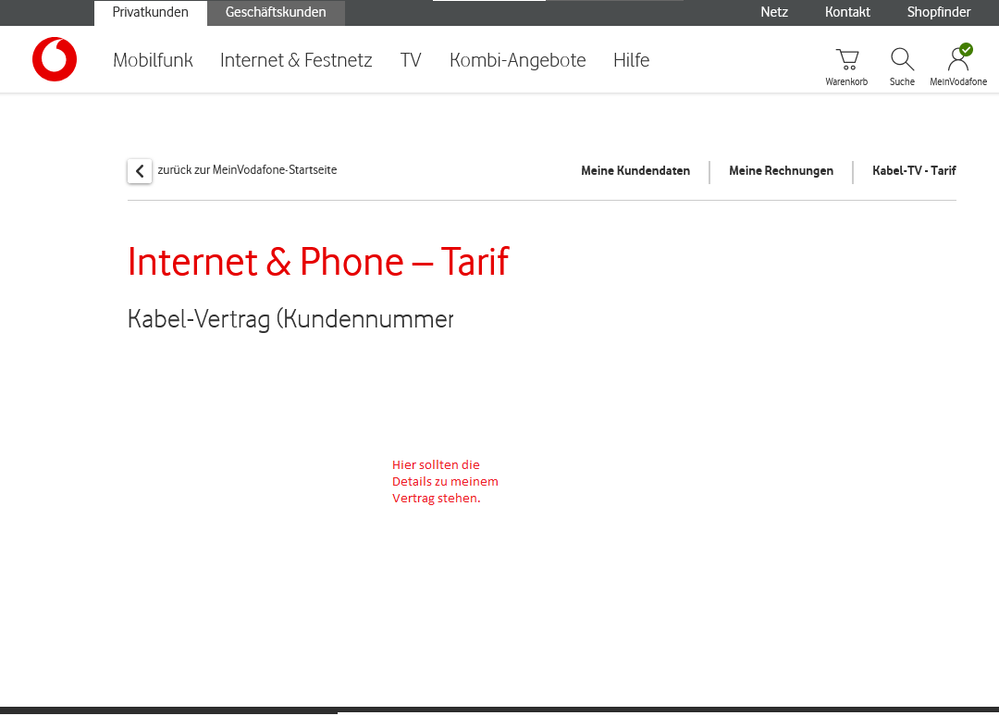Open Kabel-TV - Tarif

pos(914,171)
